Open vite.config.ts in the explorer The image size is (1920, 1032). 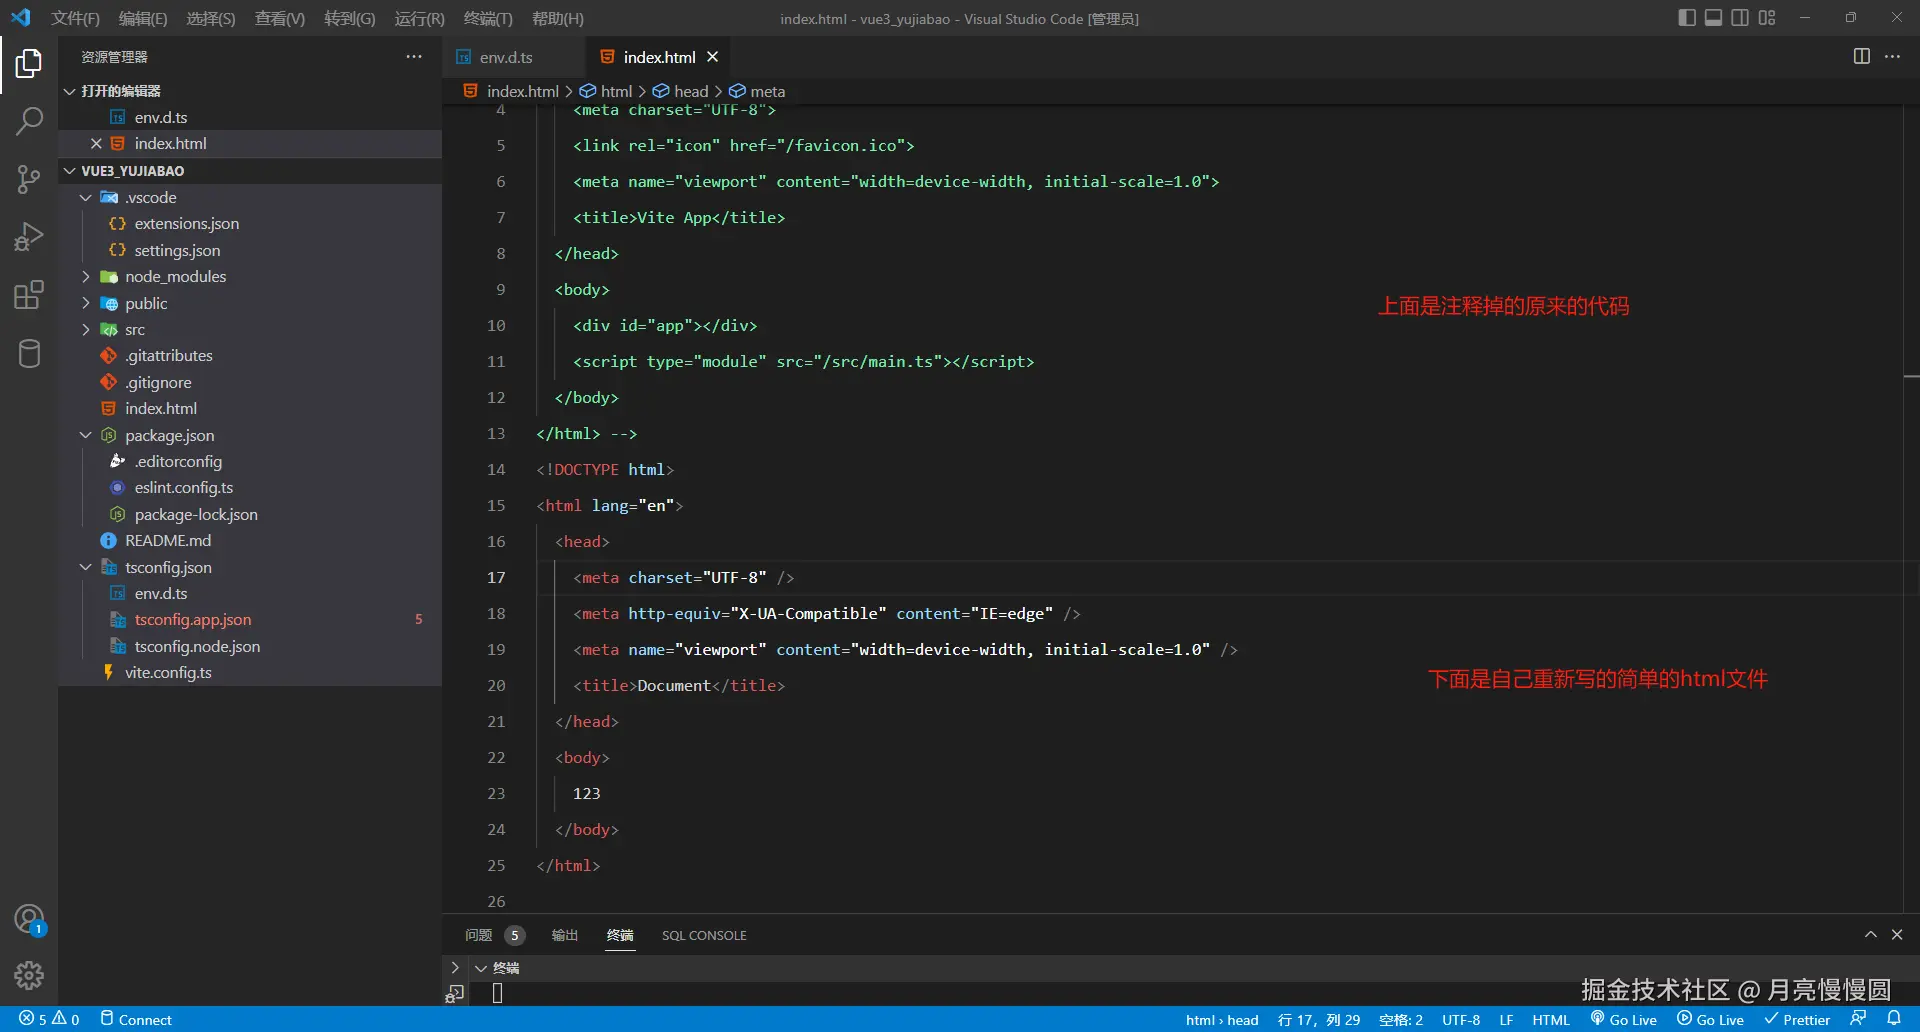tap(168, 673)
